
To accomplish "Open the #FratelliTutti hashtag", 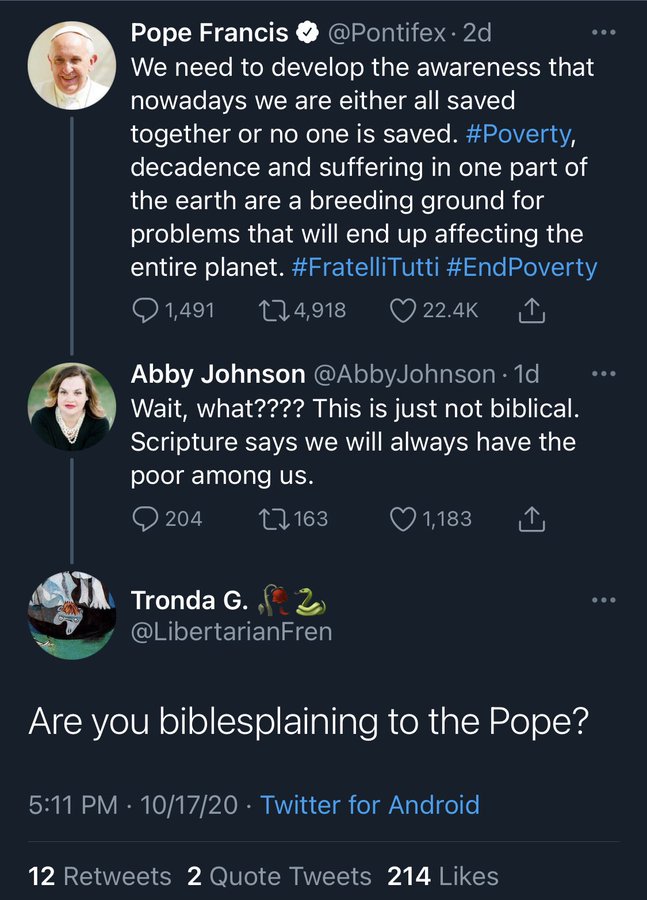I will pyautogui.click(x=366, y=268).
